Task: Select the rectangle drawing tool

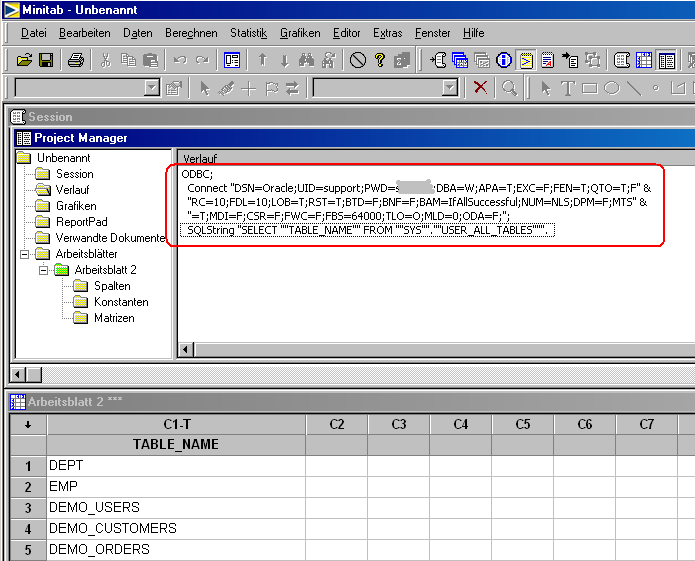Action: [x=590, y=88]
